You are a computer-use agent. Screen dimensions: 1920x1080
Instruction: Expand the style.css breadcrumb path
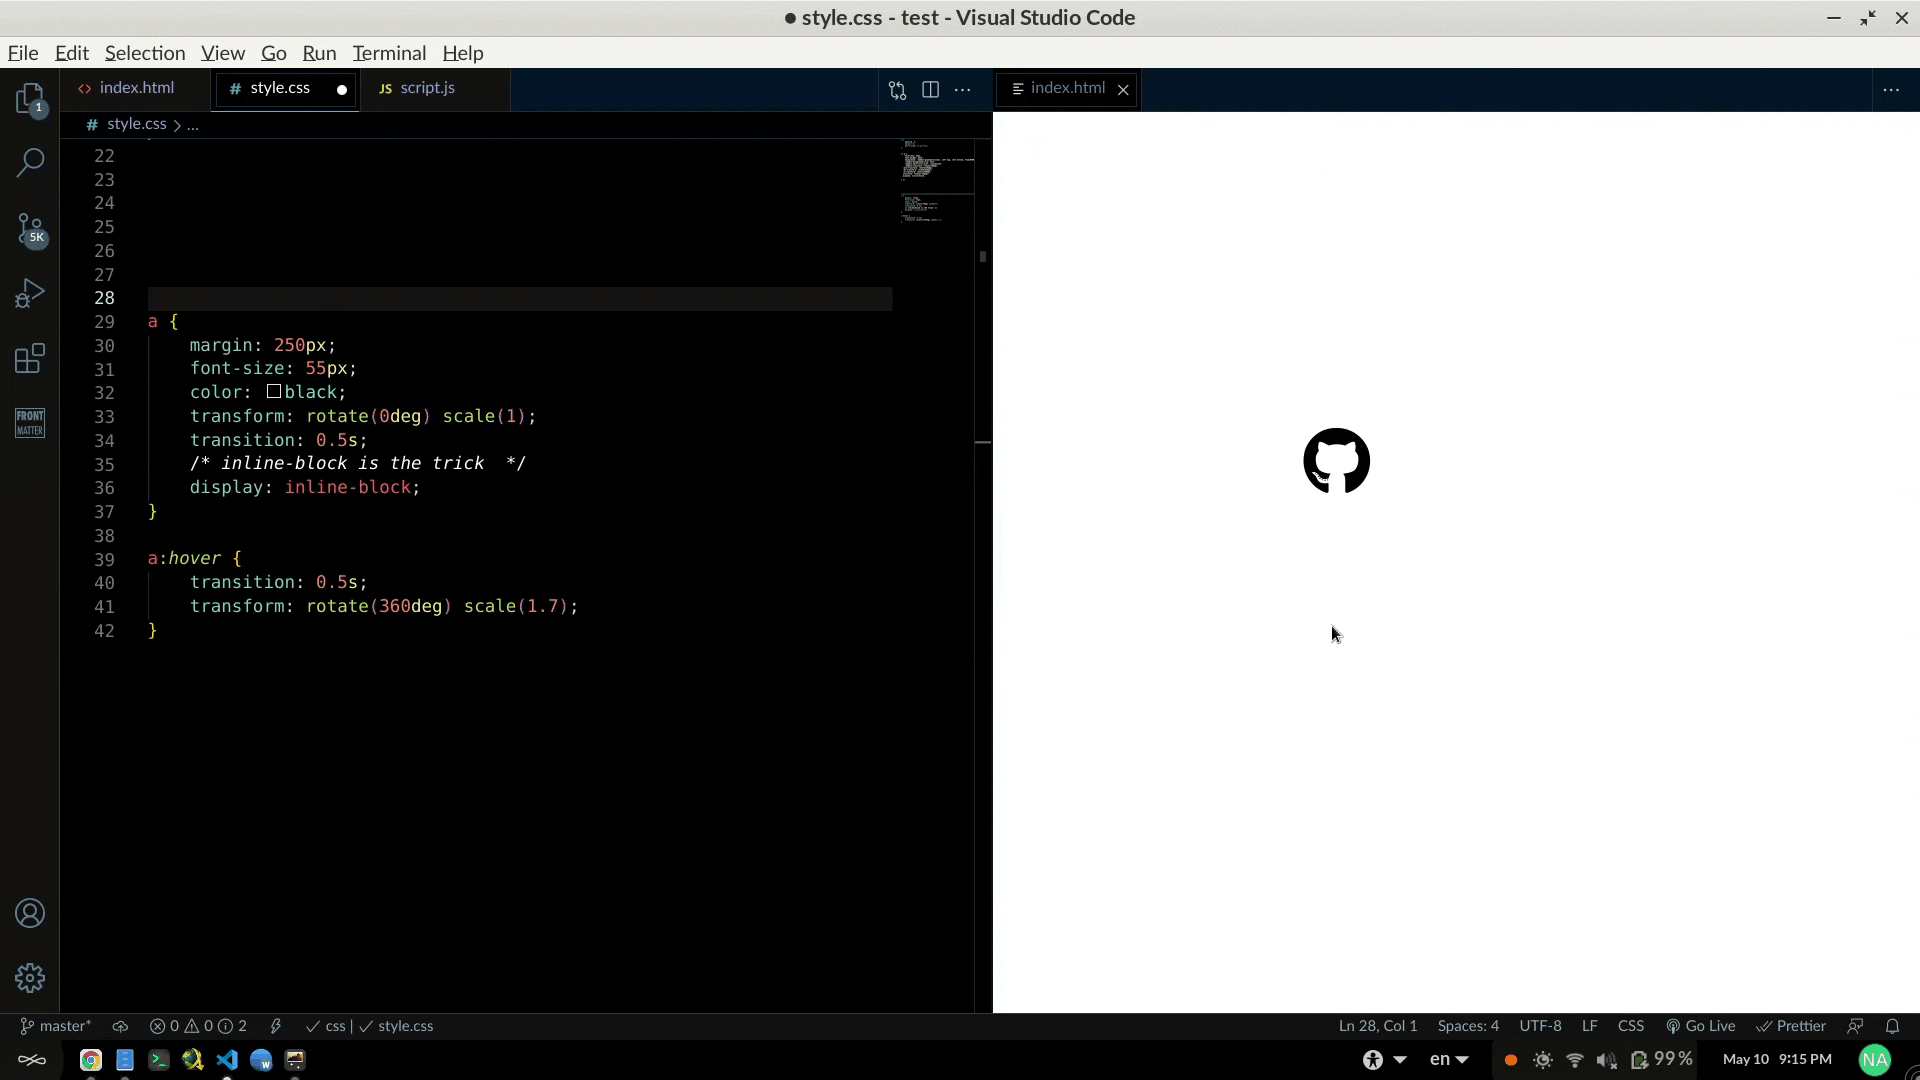tap(191, 124)
